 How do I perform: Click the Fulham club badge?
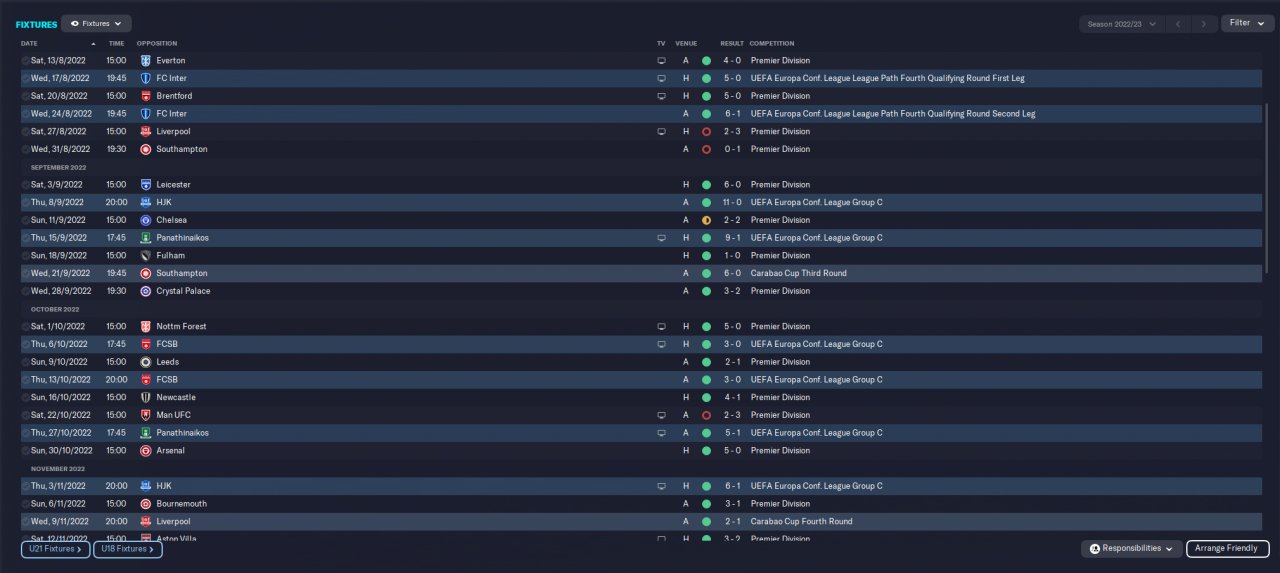[145, 256]
